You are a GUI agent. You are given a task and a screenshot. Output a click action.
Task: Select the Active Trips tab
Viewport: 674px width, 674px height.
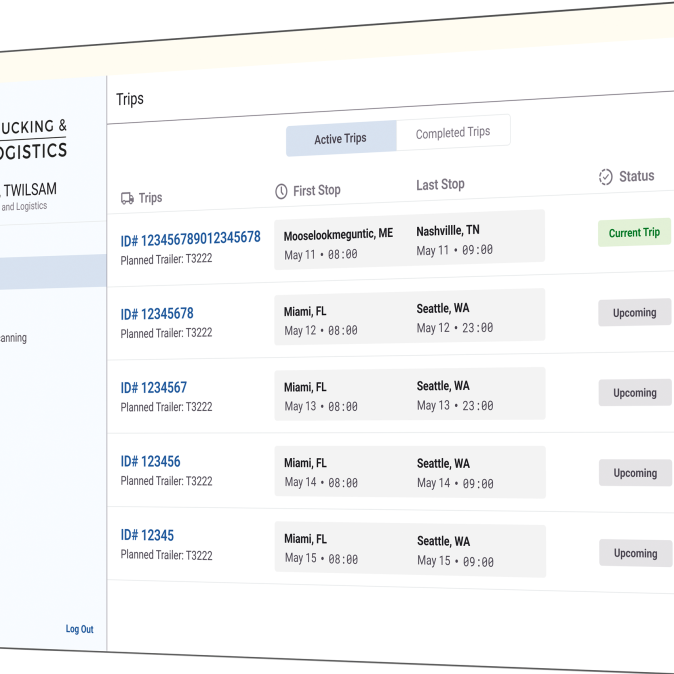340,139
